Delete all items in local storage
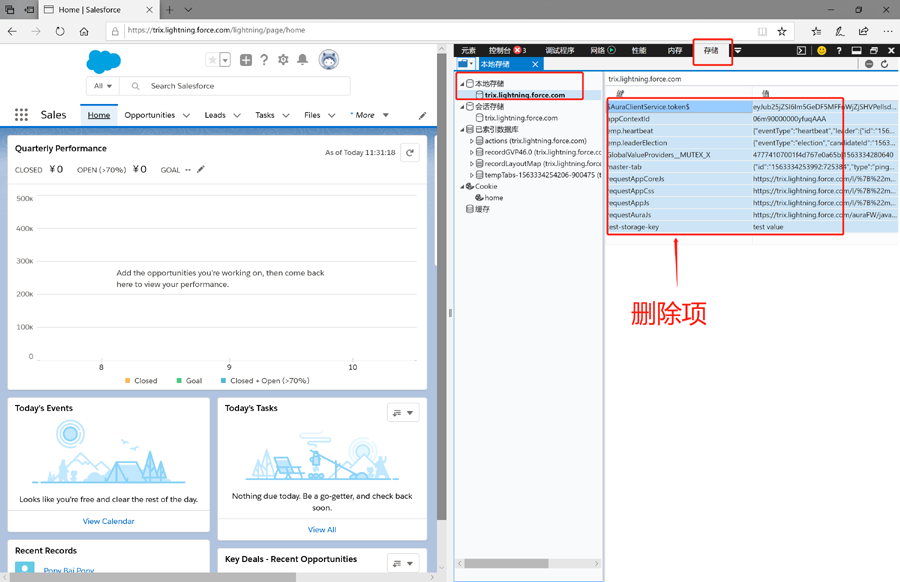The height and width of the screenshot is (582, 900). [x=869, y=64]
